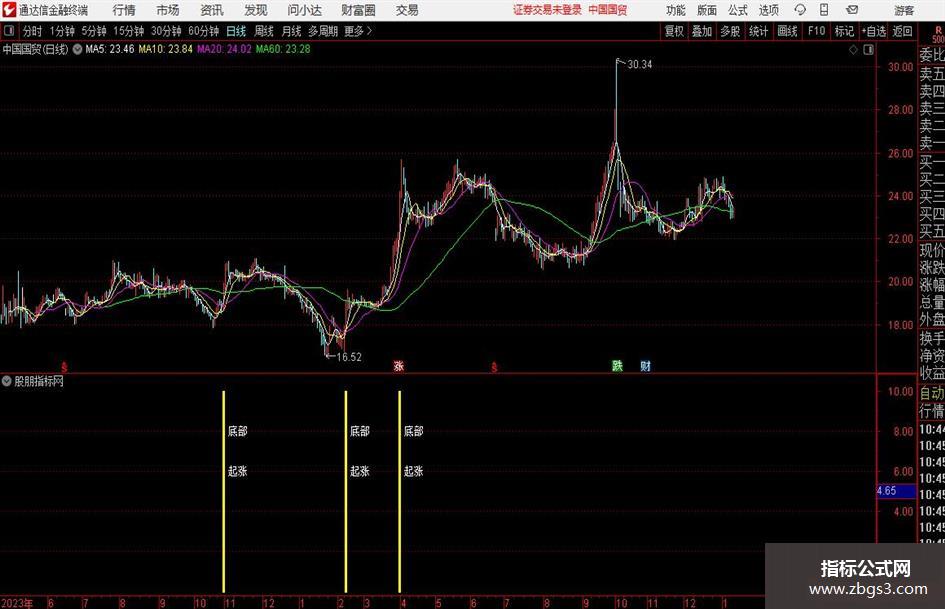Switch to 1分钟 period
The width and height of the screenshot is (945, 609).
[62, 31]
